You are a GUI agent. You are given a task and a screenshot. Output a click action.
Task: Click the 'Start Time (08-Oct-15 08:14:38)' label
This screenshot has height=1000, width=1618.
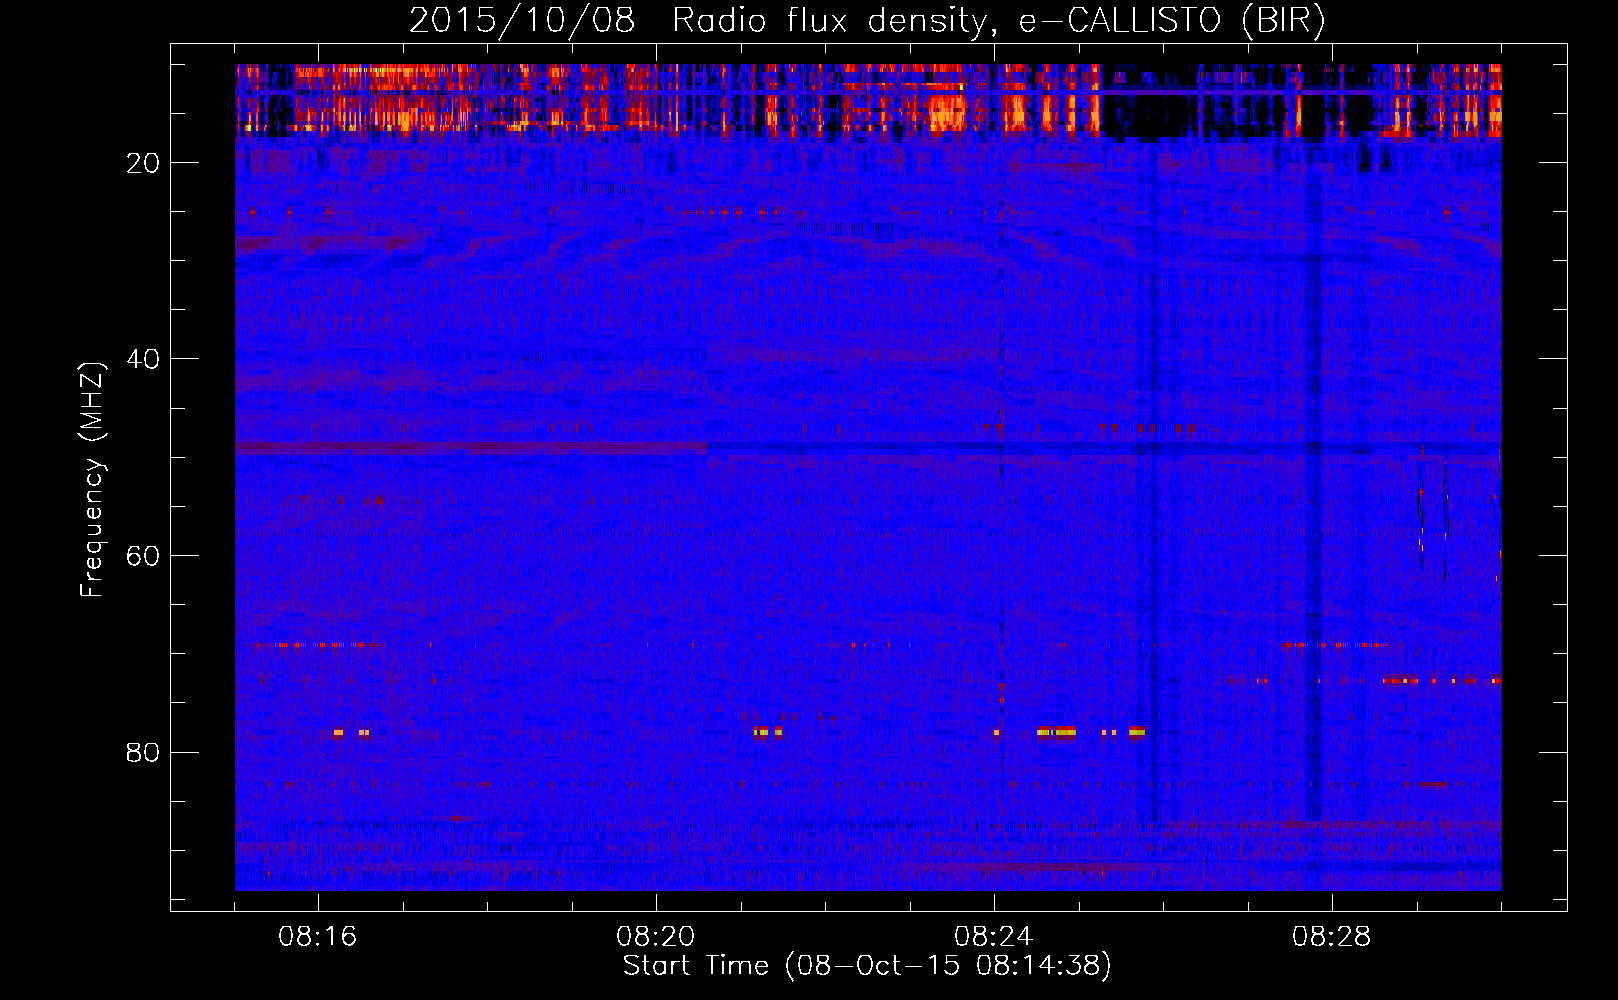pyautogui.click(x=867, y=966)
